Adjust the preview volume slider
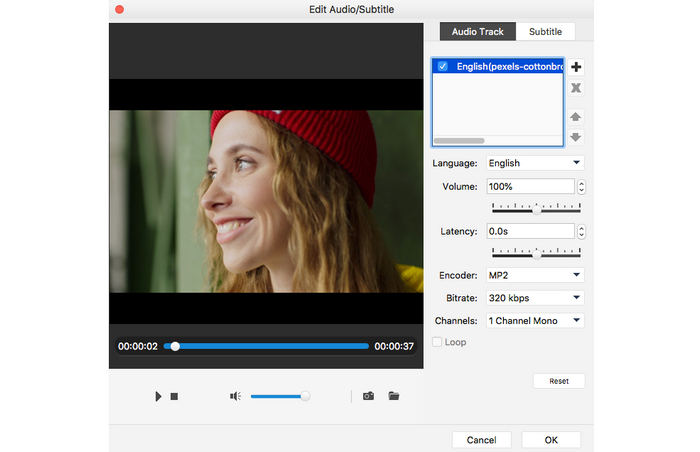 [x=280, y=396]
